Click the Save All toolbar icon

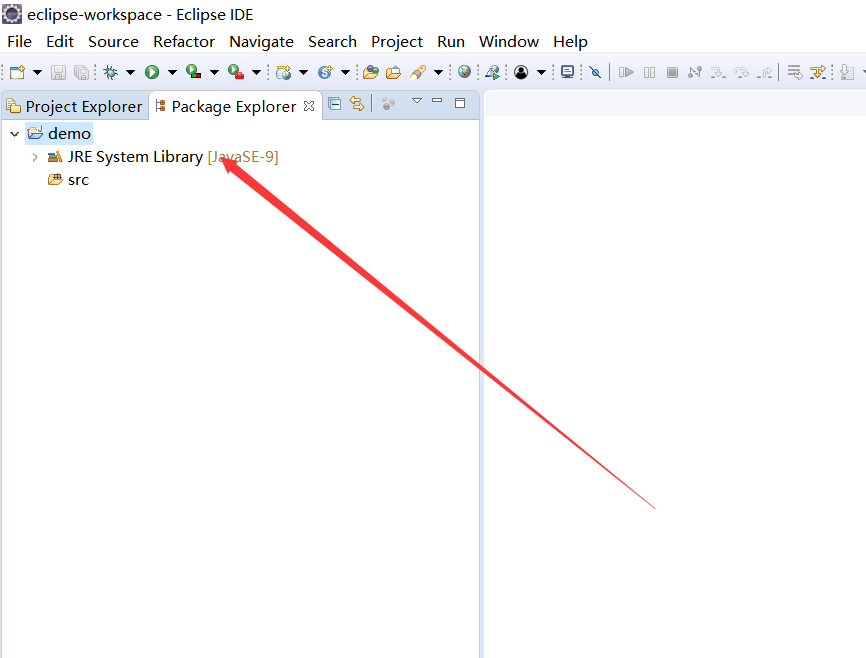point(81,72)
